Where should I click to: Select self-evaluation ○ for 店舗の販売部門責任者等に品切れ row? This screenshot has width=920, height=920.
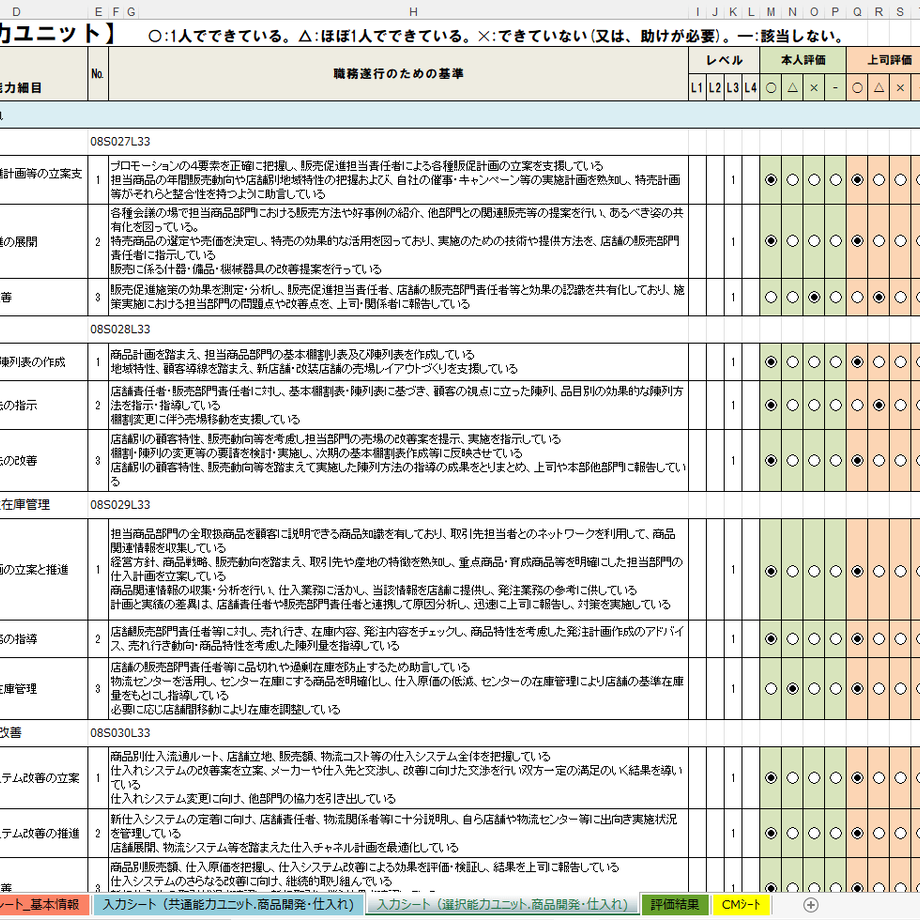(x=771, y=689)
